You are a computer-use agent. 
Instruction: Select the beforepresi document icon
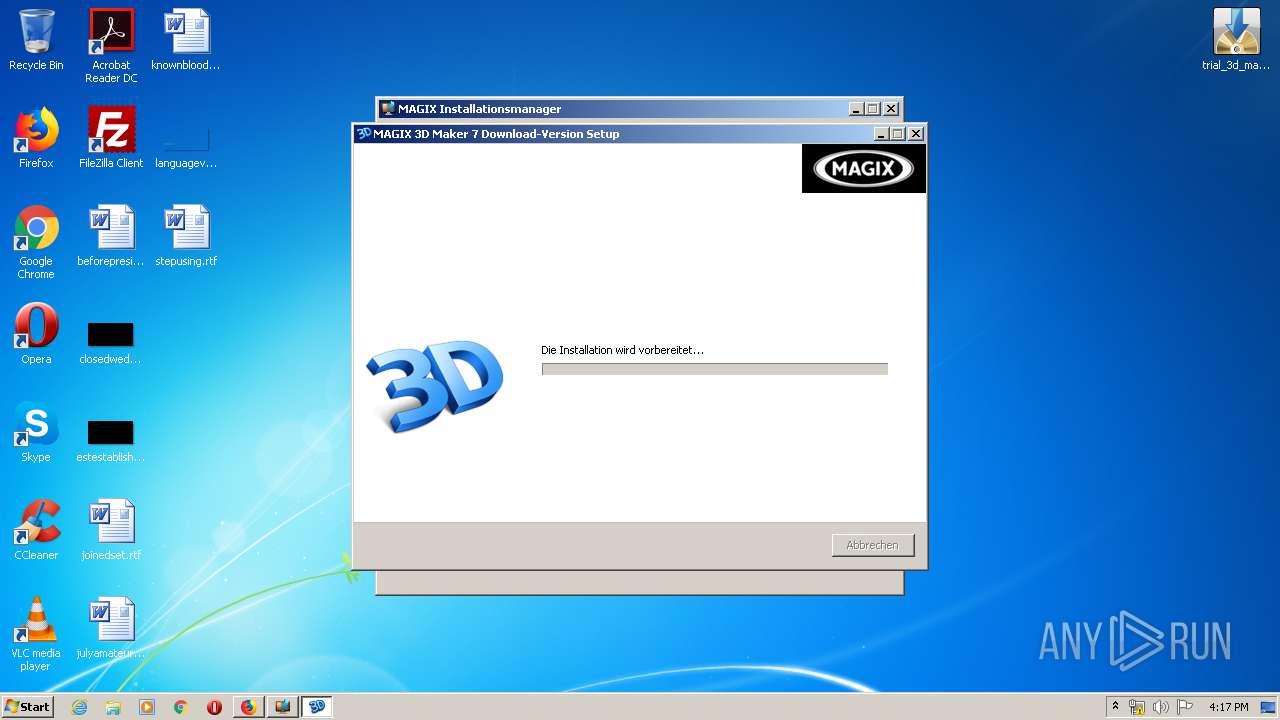(x=111, y=236)
